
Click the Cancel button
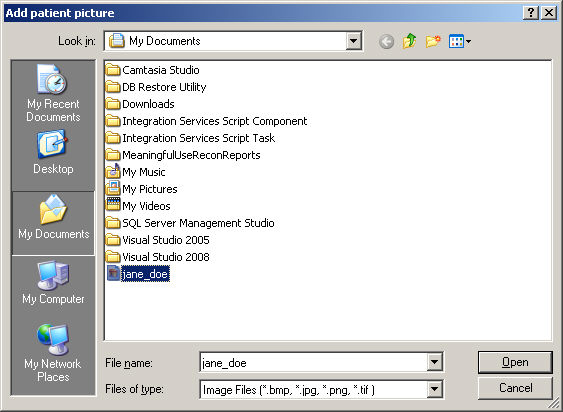pos(515,388)
